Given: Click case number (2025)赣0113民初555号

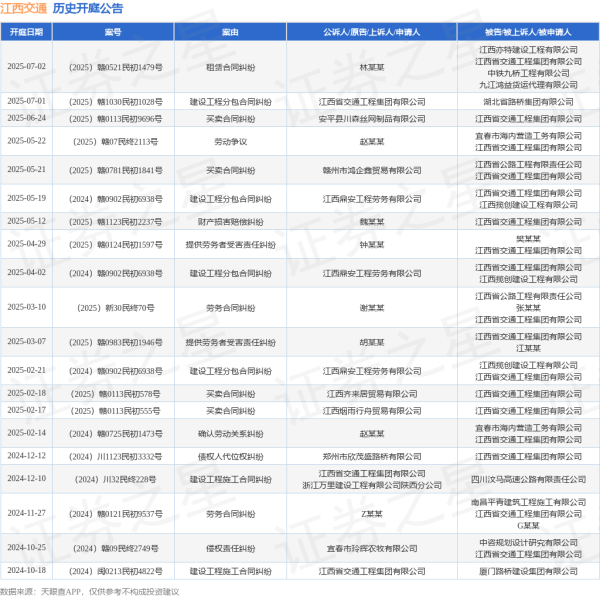Looking at the screenshot, I should (116, 411).
